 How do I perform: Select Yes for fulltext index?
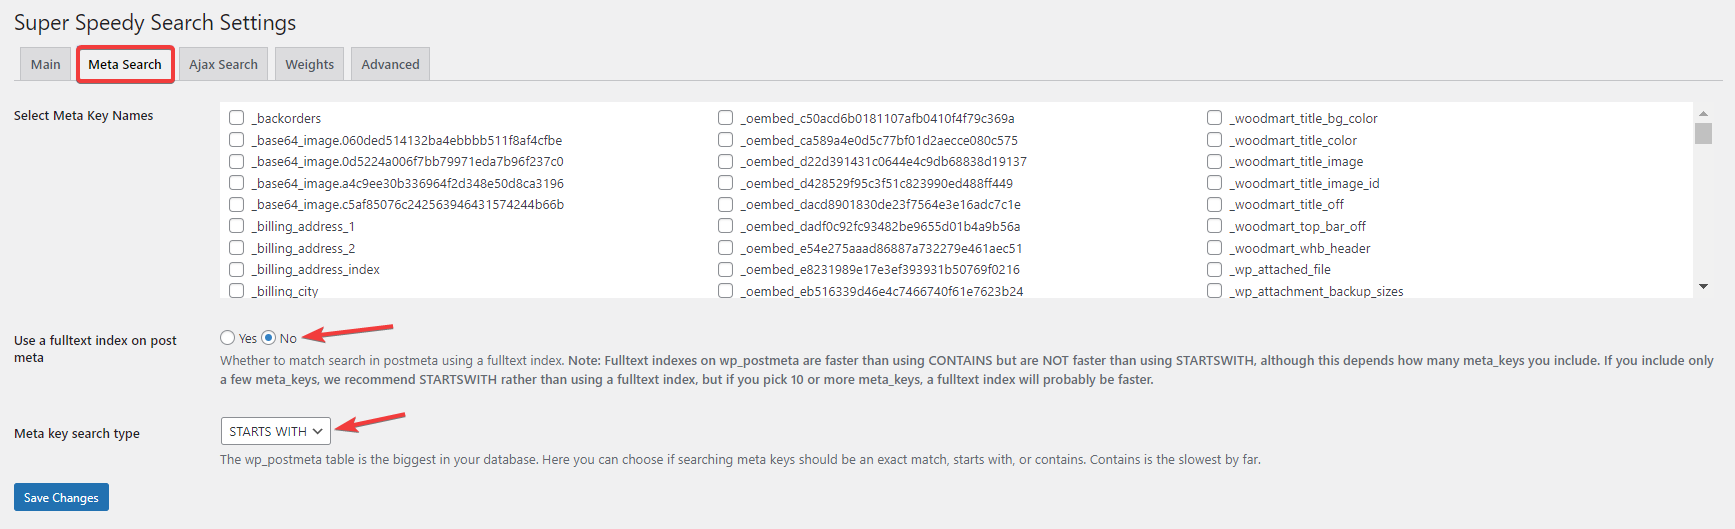[x=228, y=338]
